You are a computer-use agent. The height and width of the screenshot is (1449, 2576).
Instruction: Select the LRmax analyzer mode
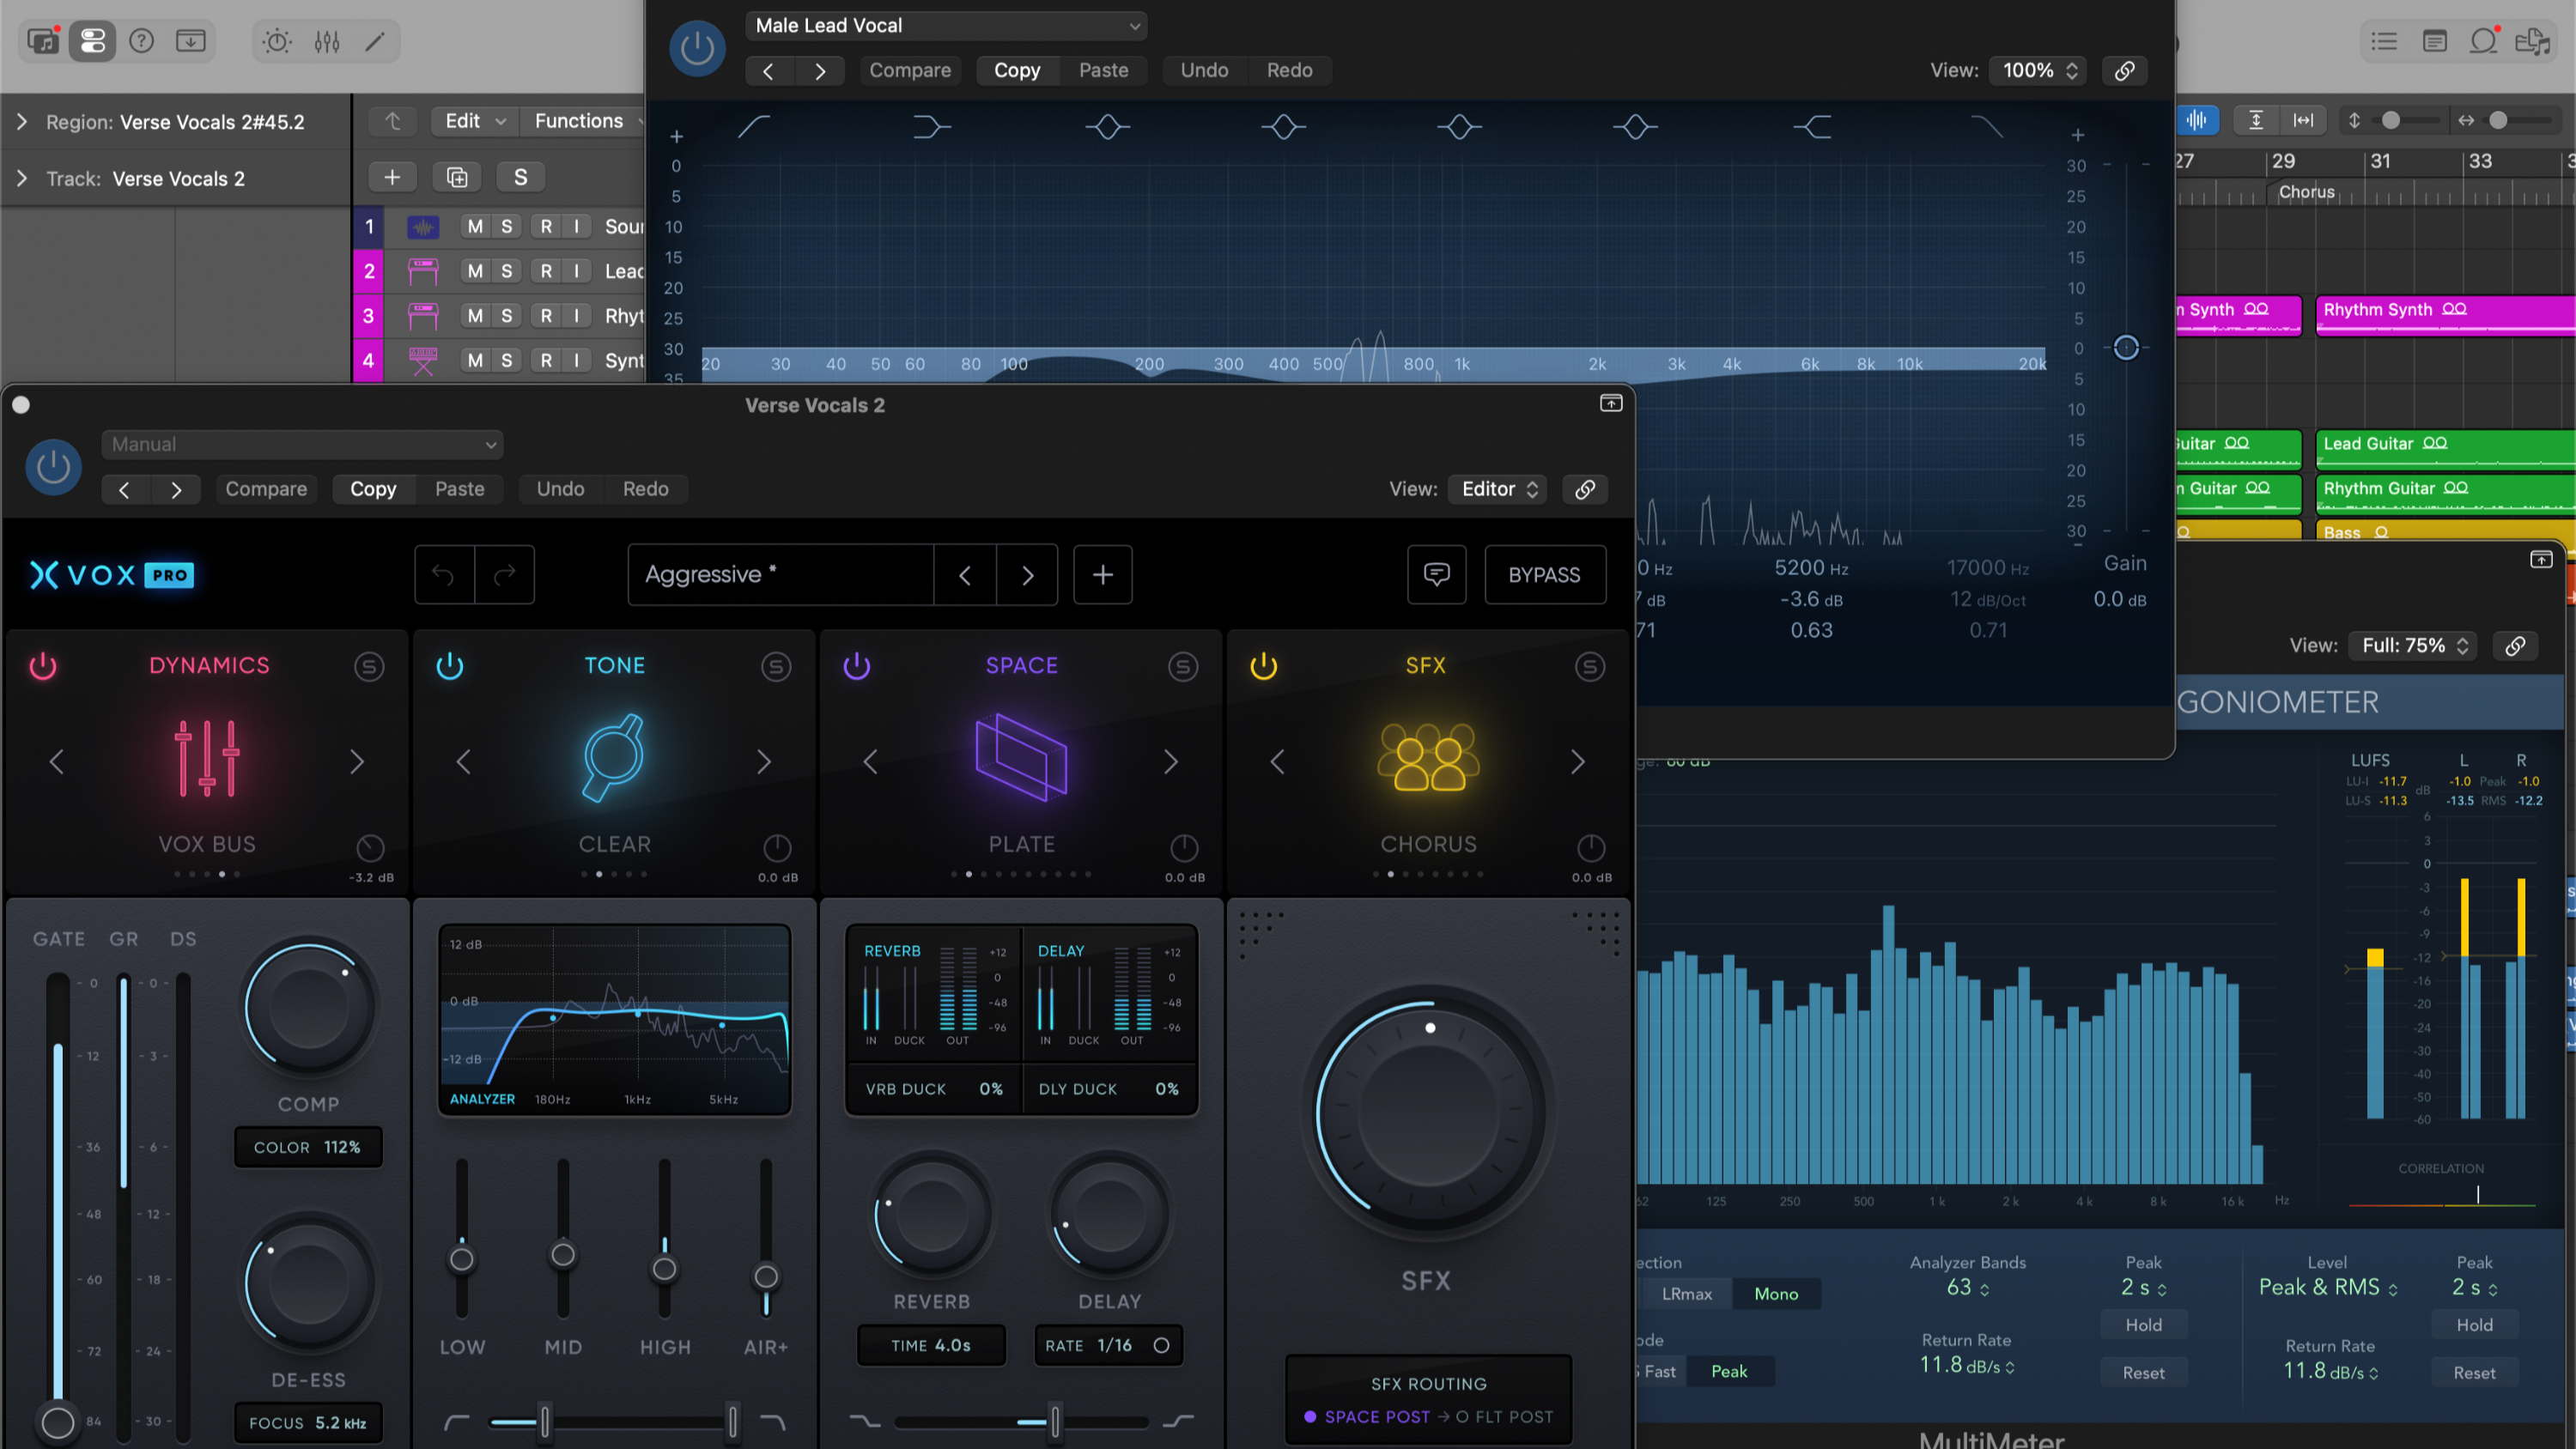(1687, 1294)
